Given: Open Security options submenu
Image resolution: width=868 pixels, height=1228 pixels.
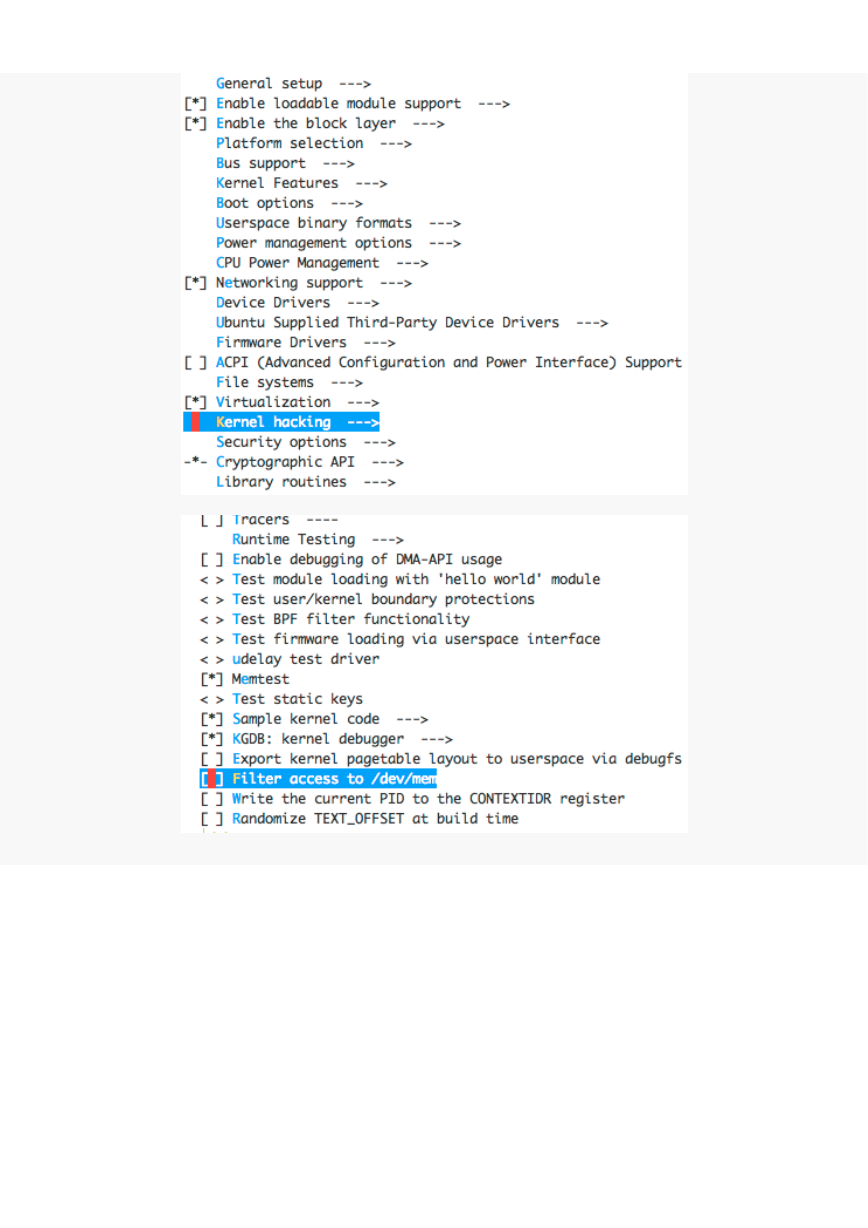Looking at the screenshot, I should [x=306, y=442].
